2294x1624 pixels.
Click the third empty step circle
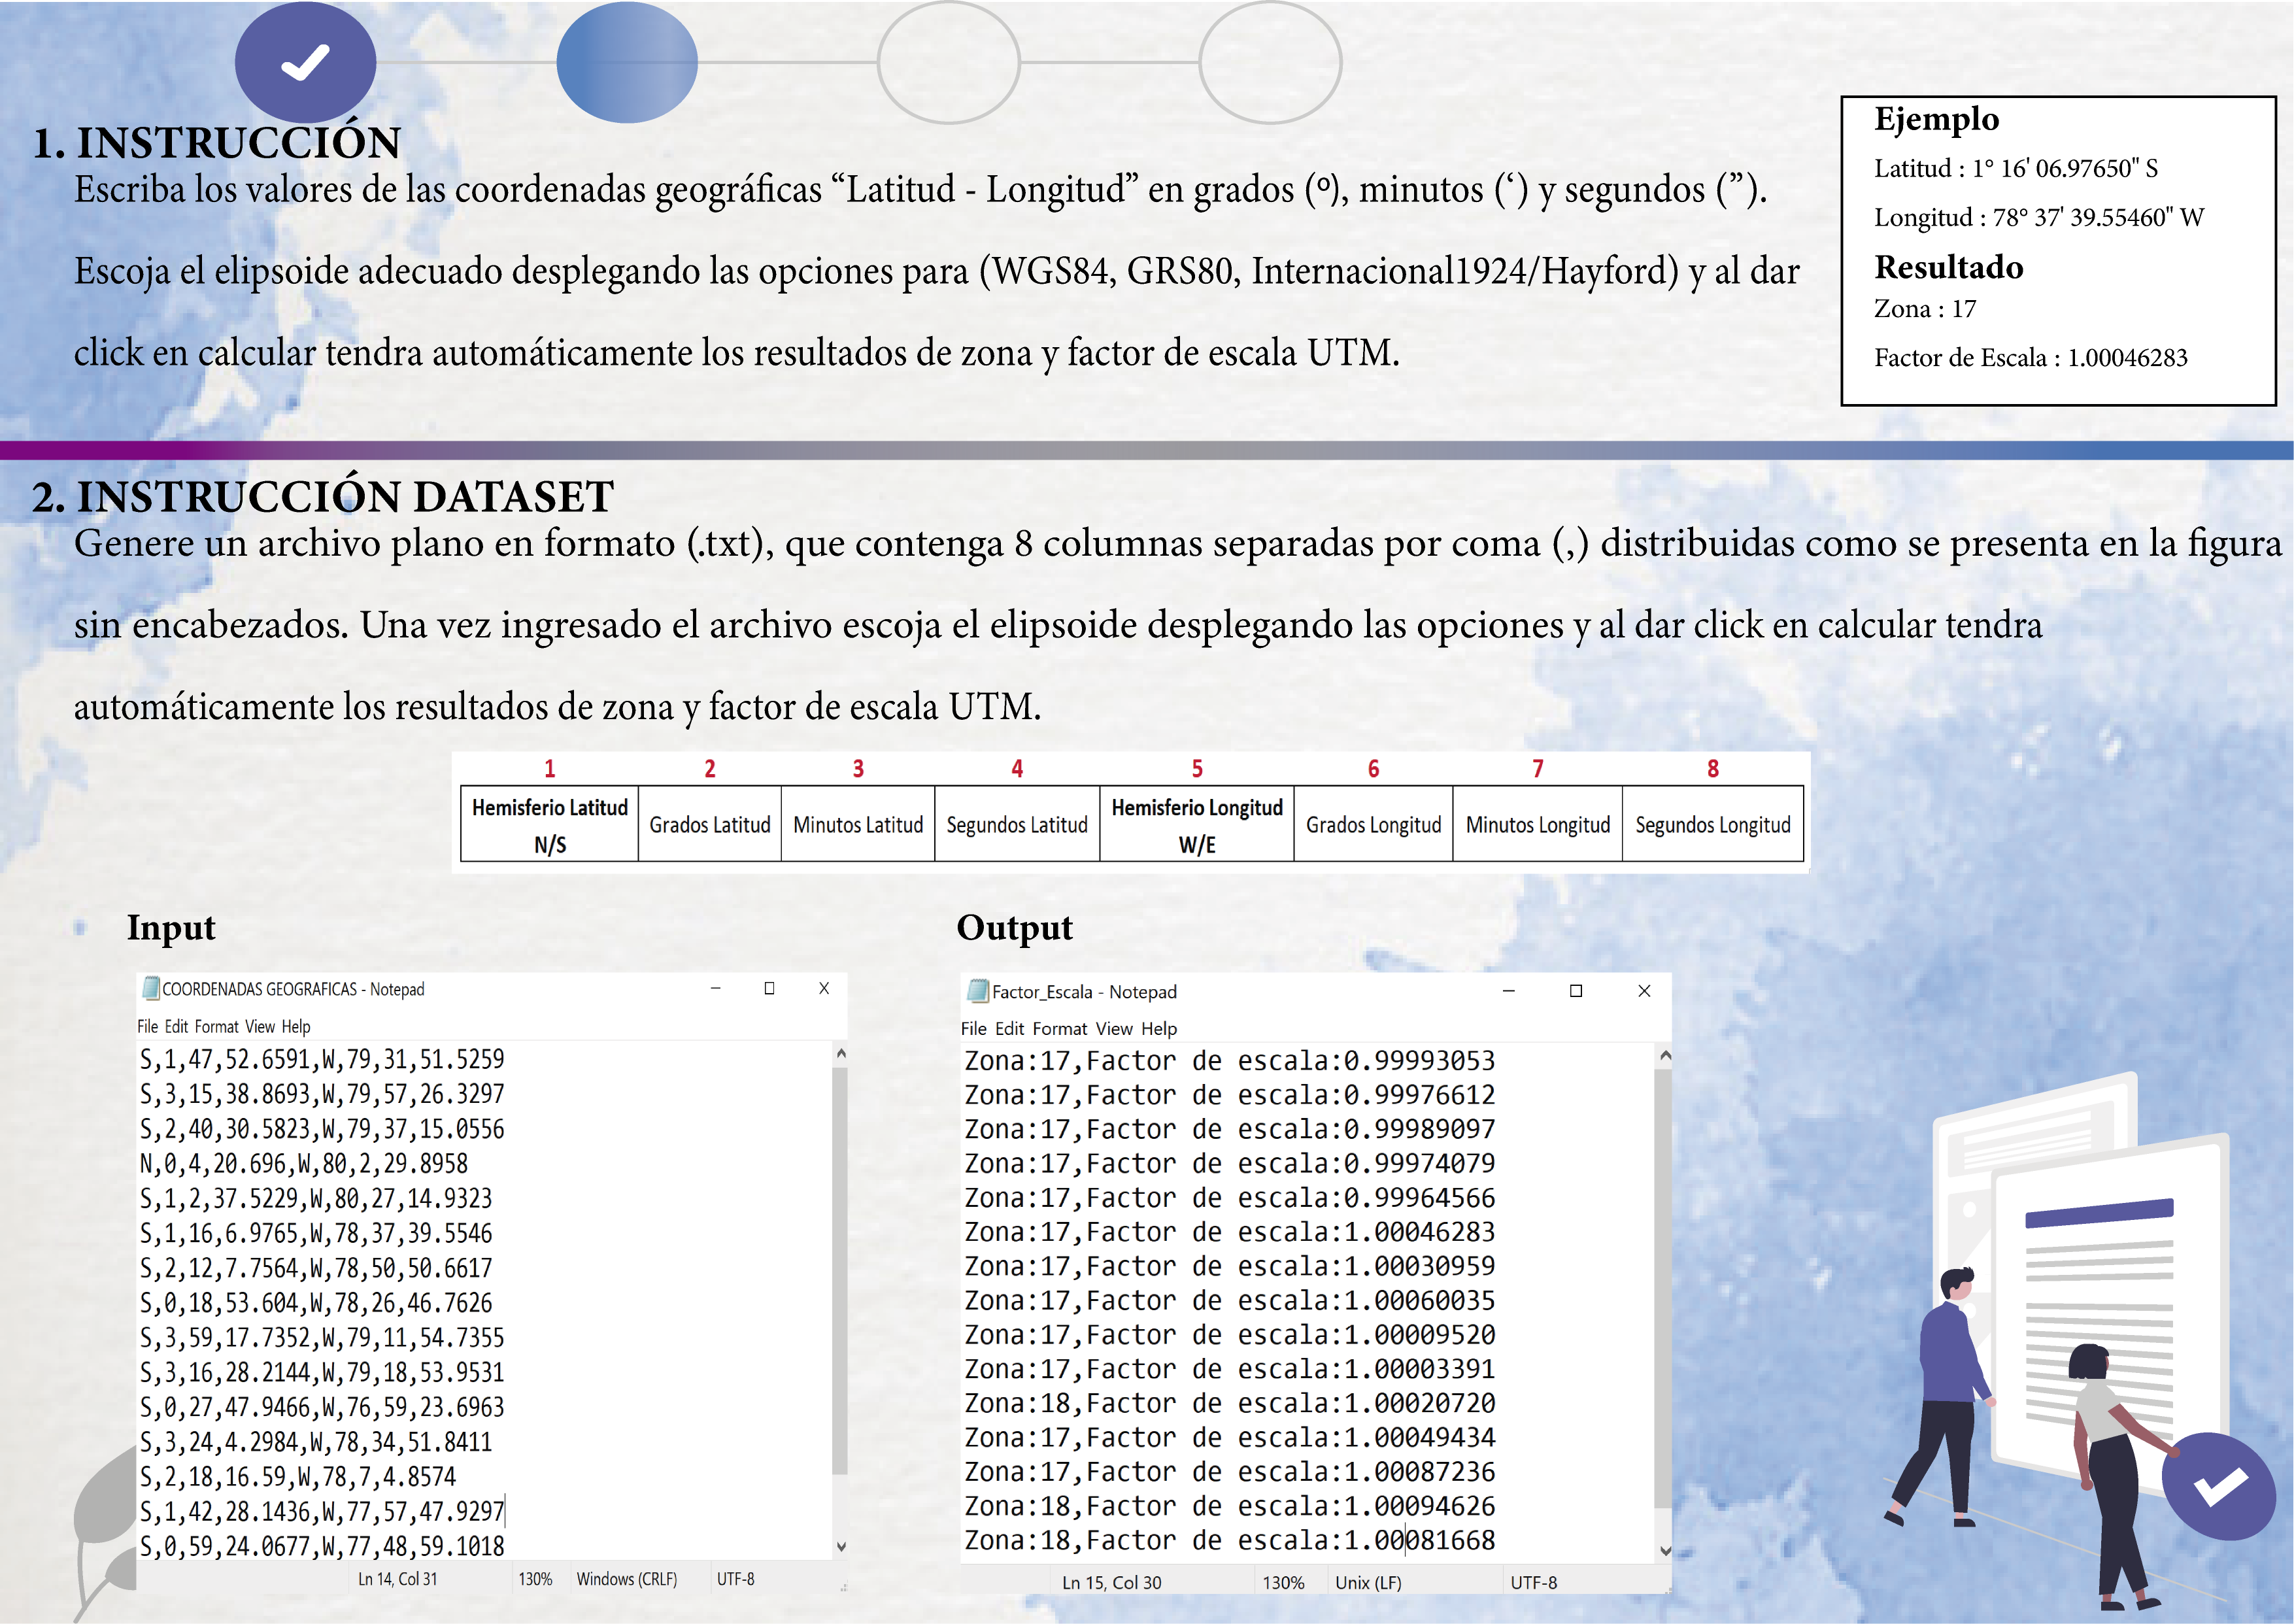click(948, 62)
